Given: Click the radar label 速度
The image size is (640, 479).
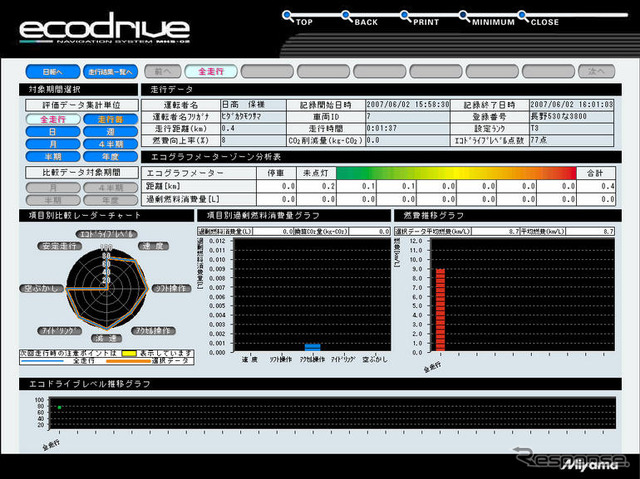Looking at the screenshot, I should click(153, 246).
